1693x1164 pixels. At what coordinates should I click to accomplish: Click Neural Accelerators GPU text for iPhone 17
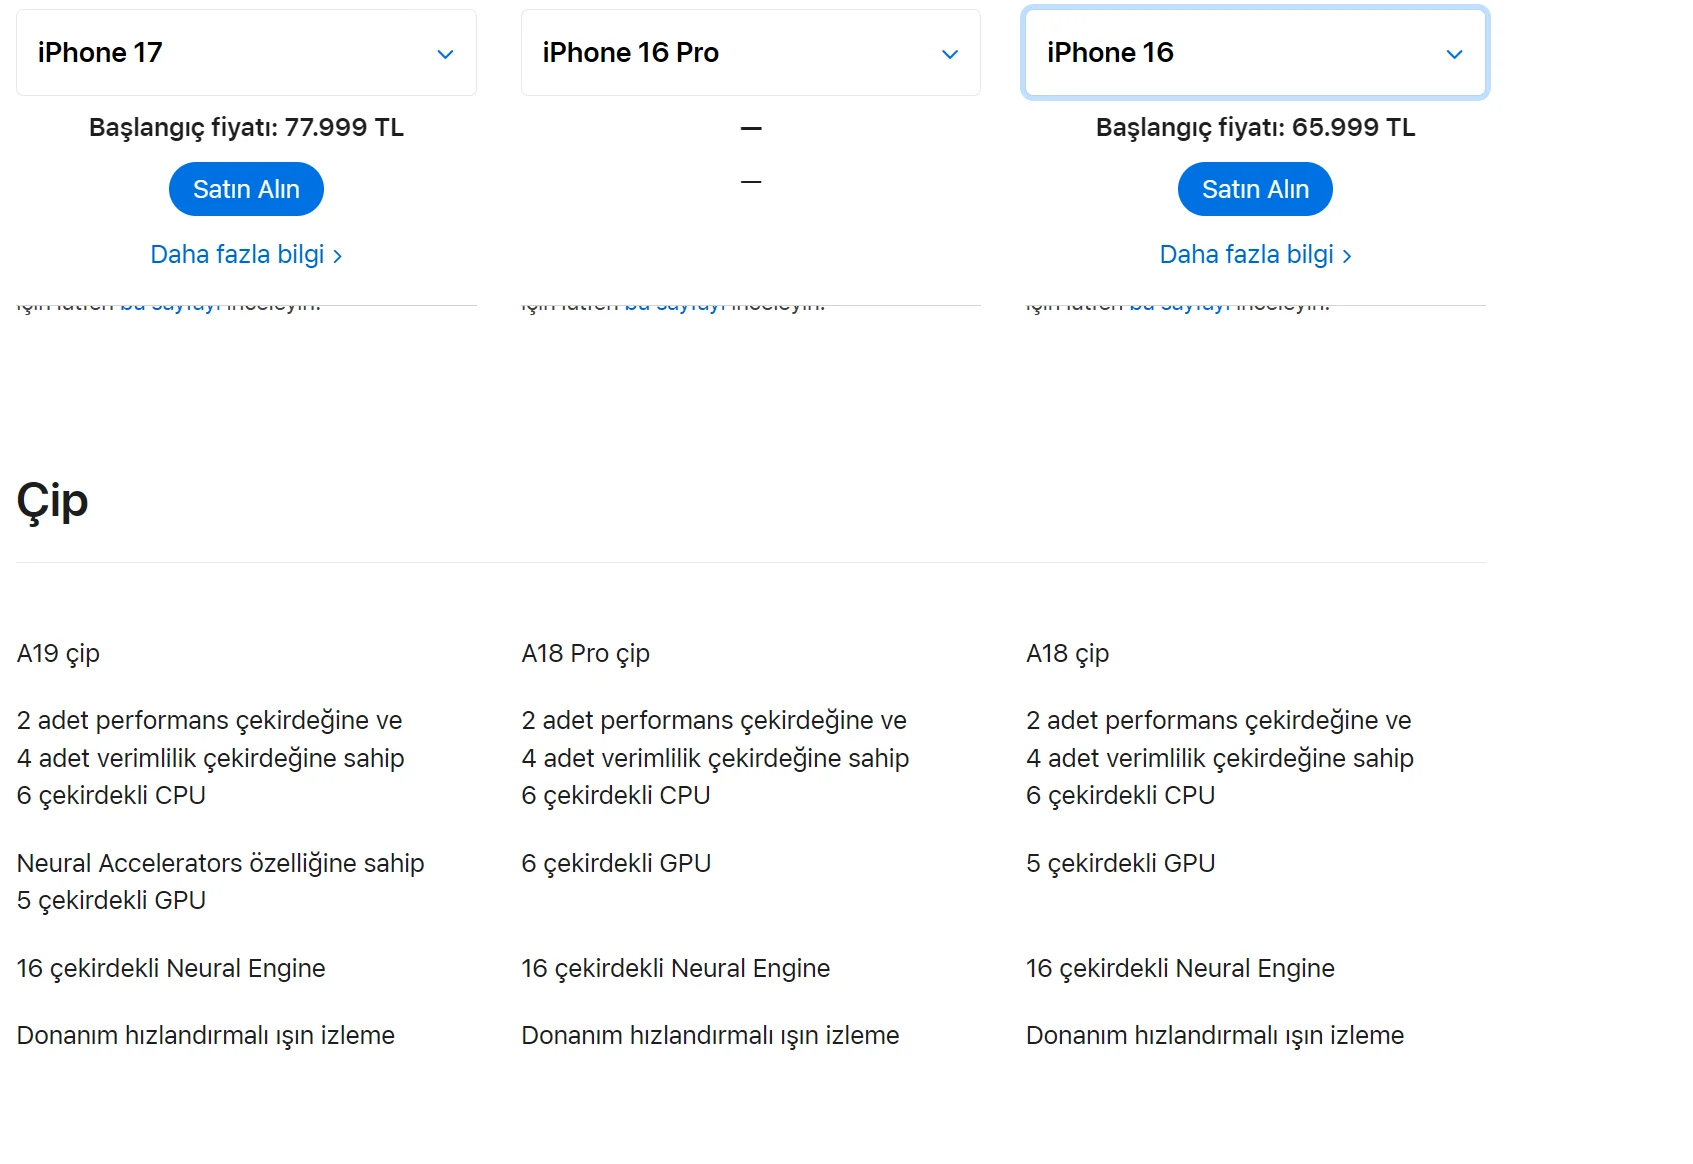pos(221,882)
